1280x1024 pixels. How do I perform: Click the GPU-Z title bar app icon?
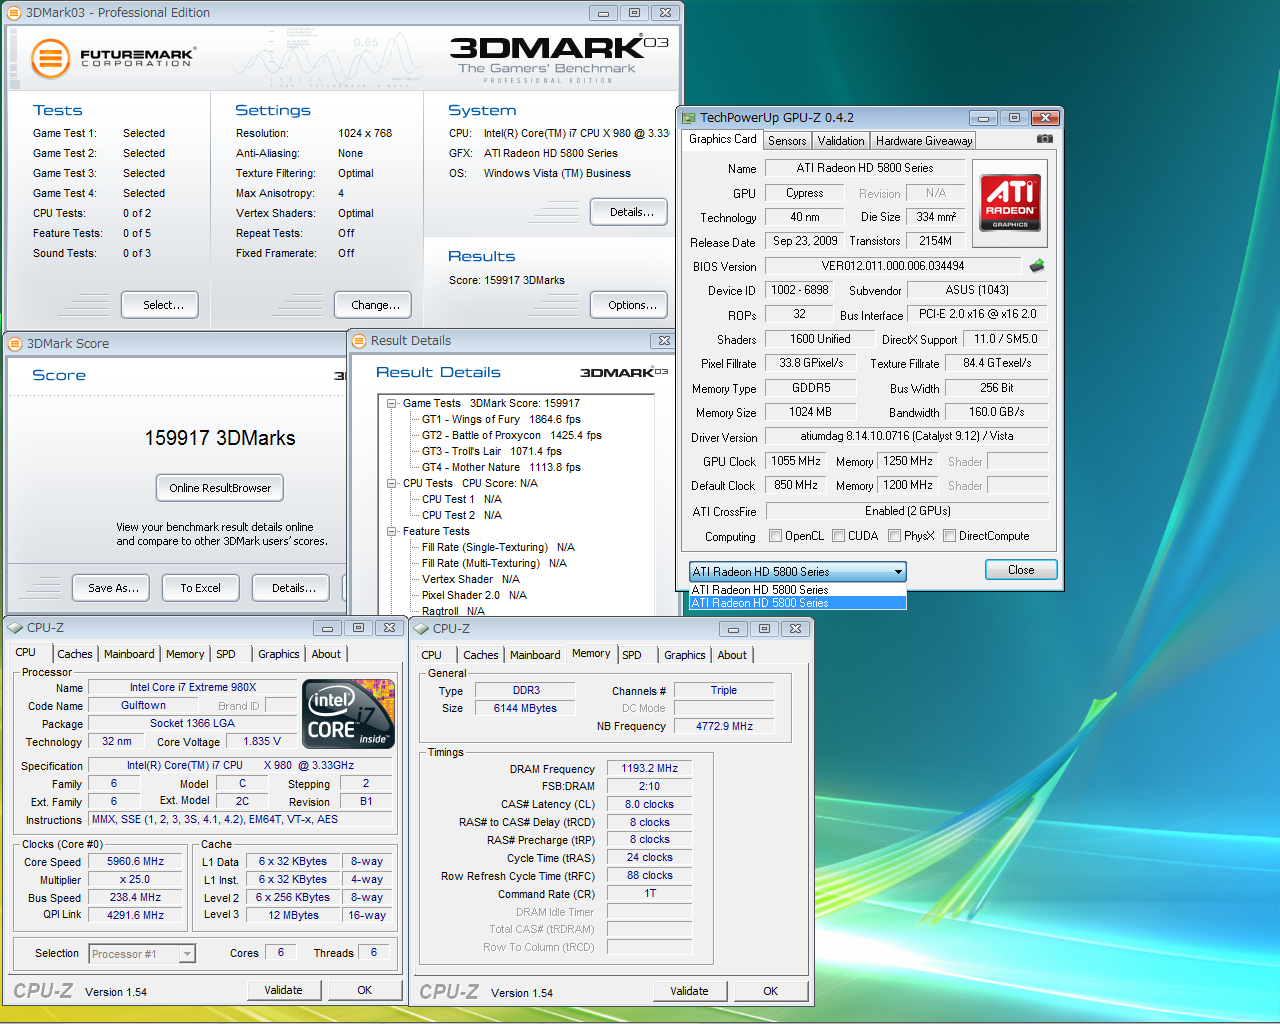click(689, 117)
